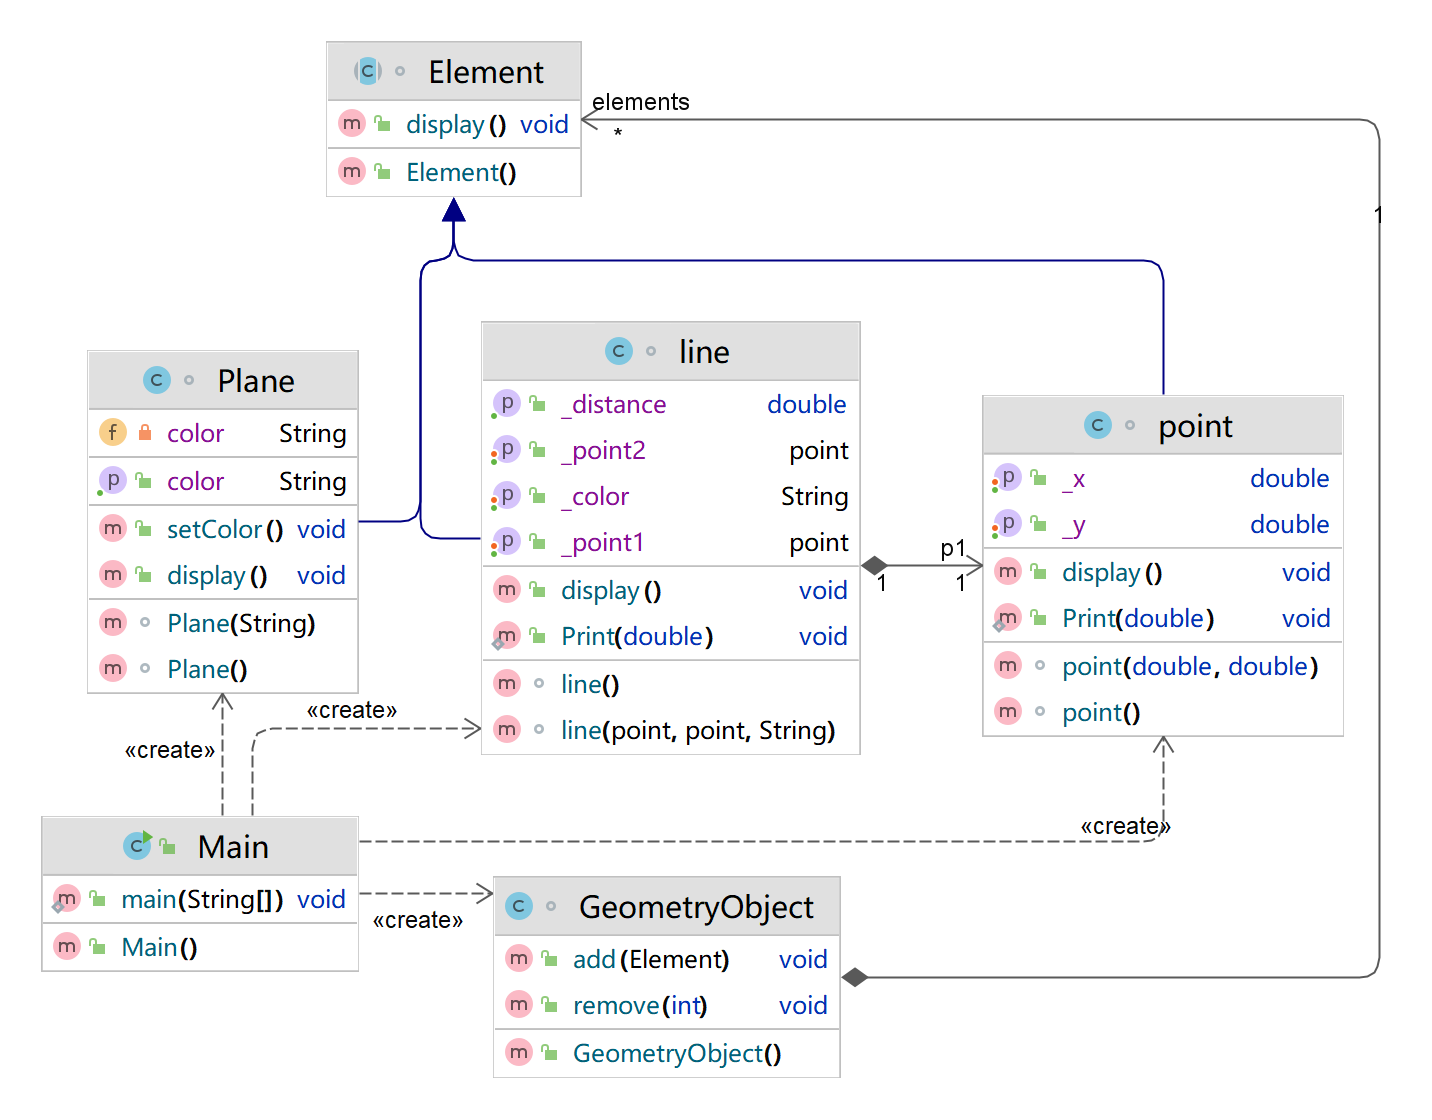Click the method icon beside line(point, point, String)

(506, 730)
